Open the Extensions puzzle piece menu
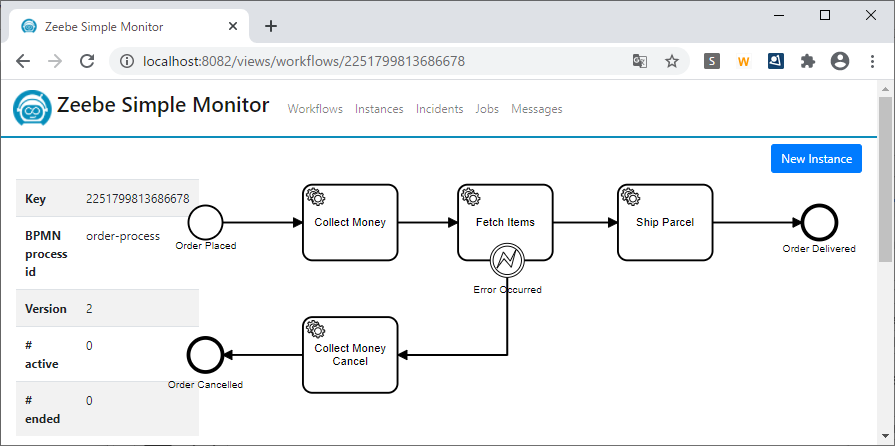The width and height of the screenshot is (895, 446). pos(808,61)
